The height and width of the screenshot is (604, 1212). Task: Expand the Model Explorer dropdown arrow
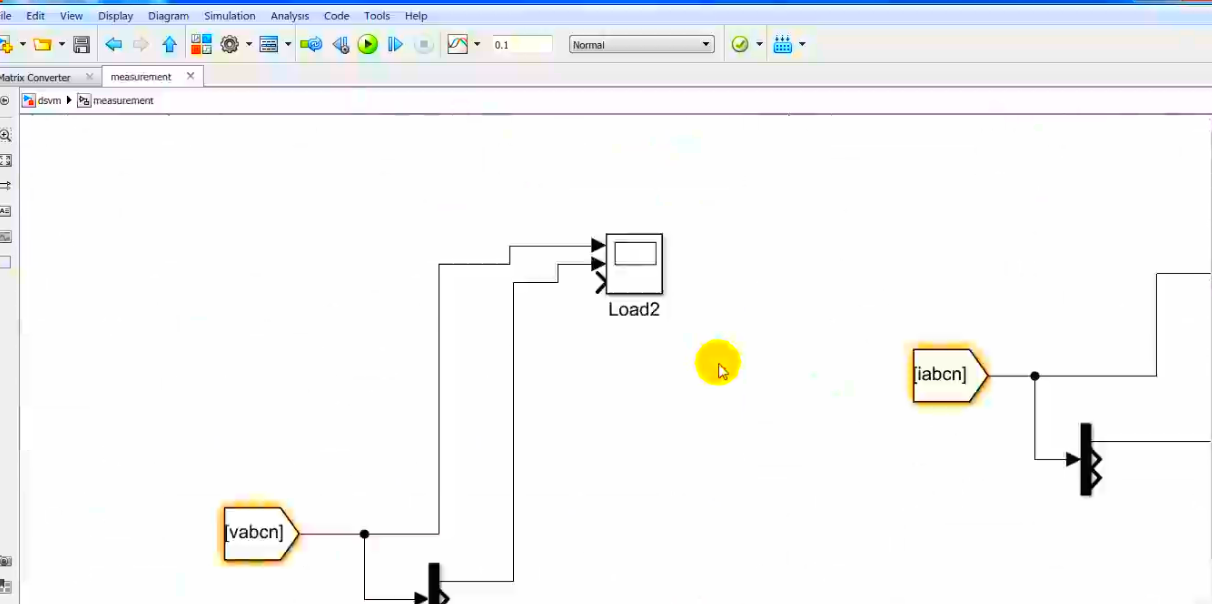point(288,45)
